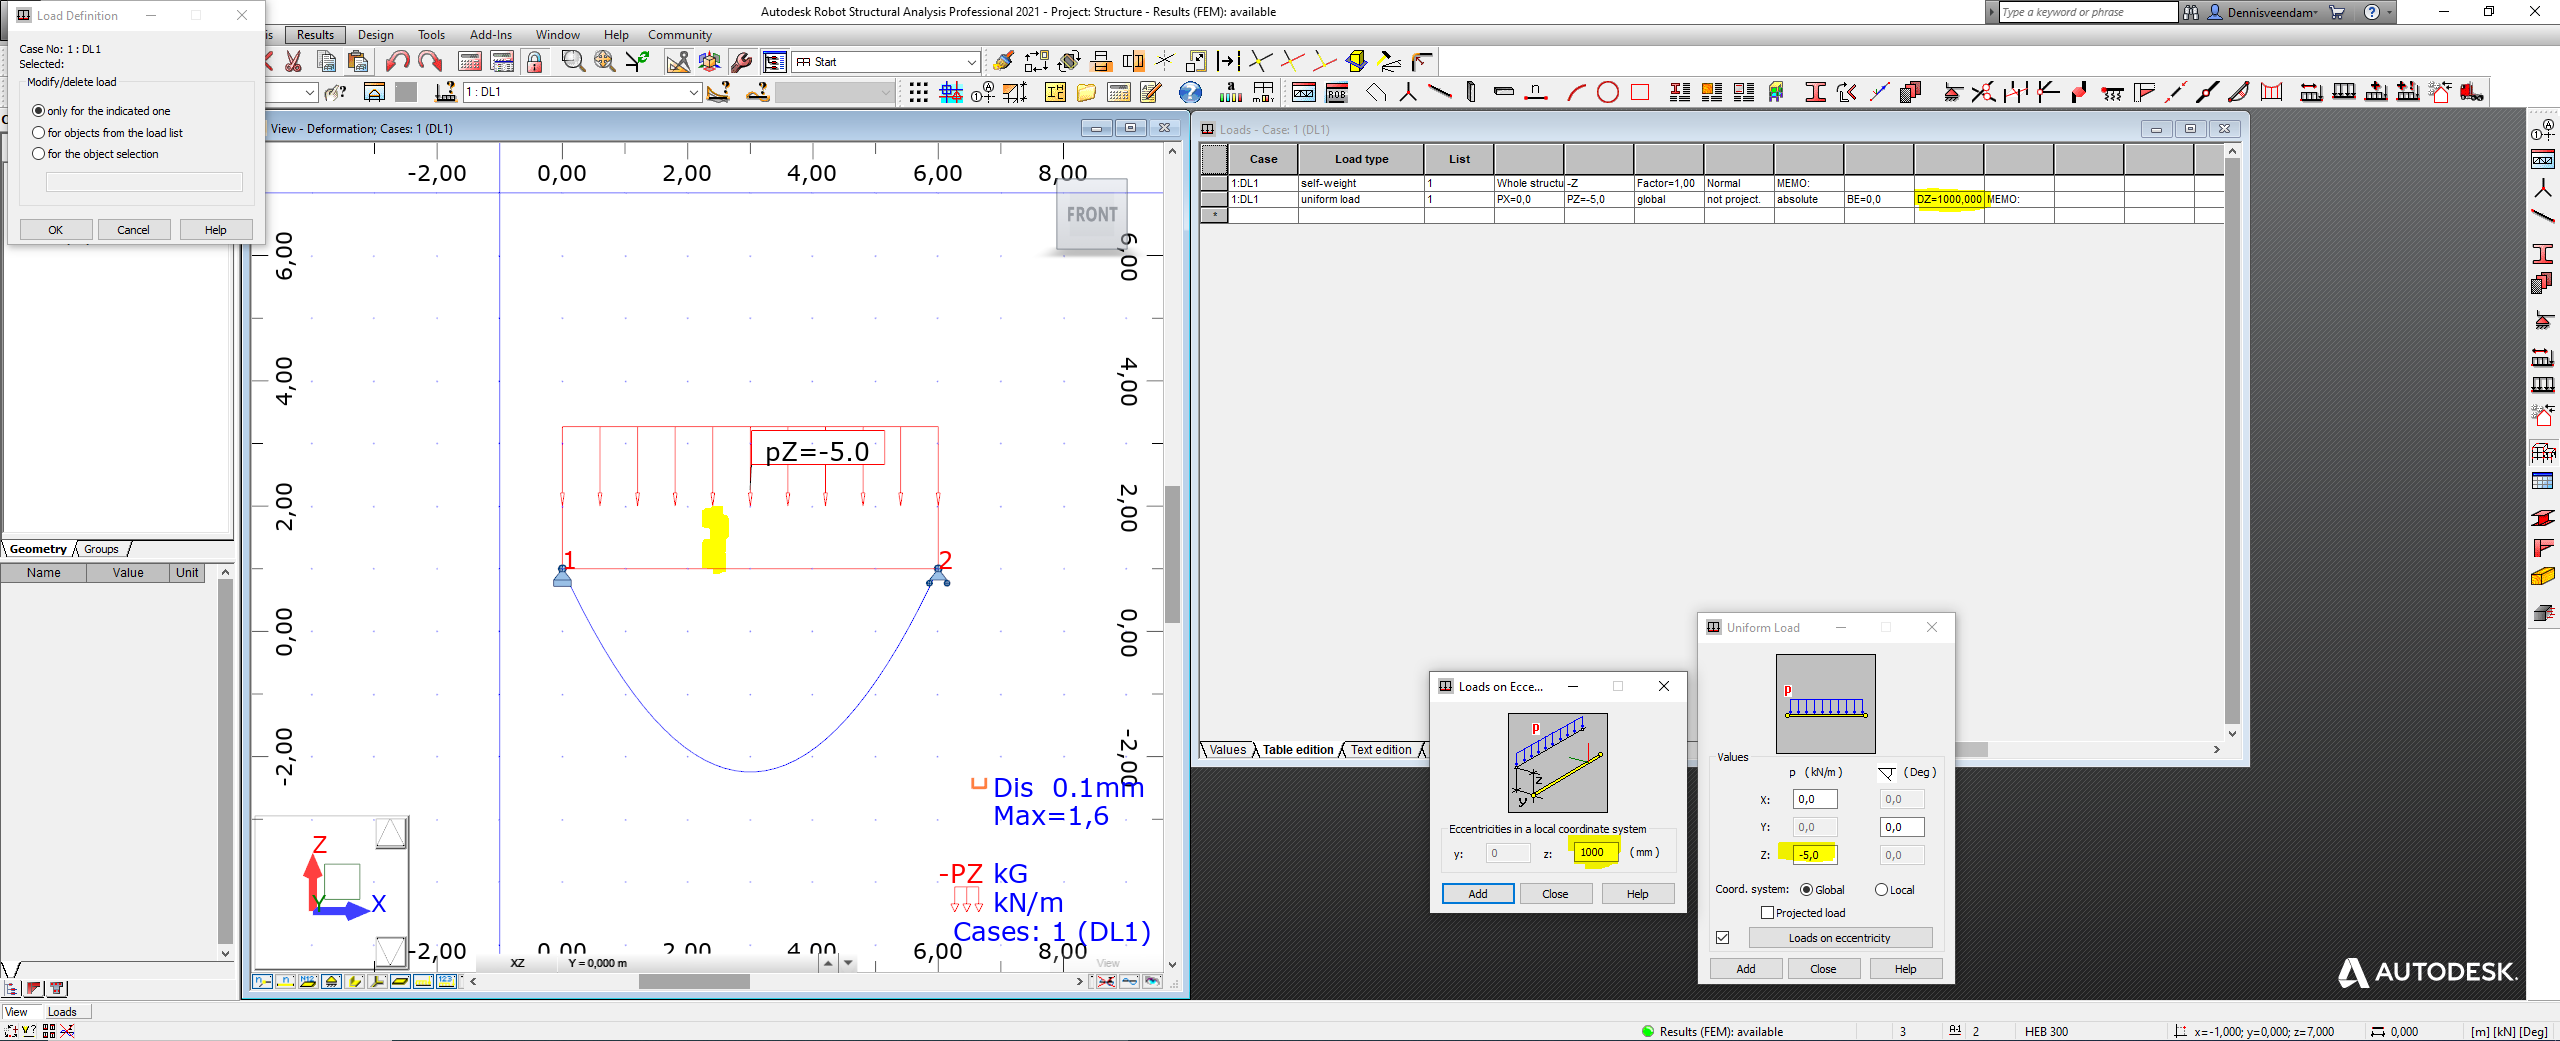Tick the Projected load checkbox

point(1767,913)
